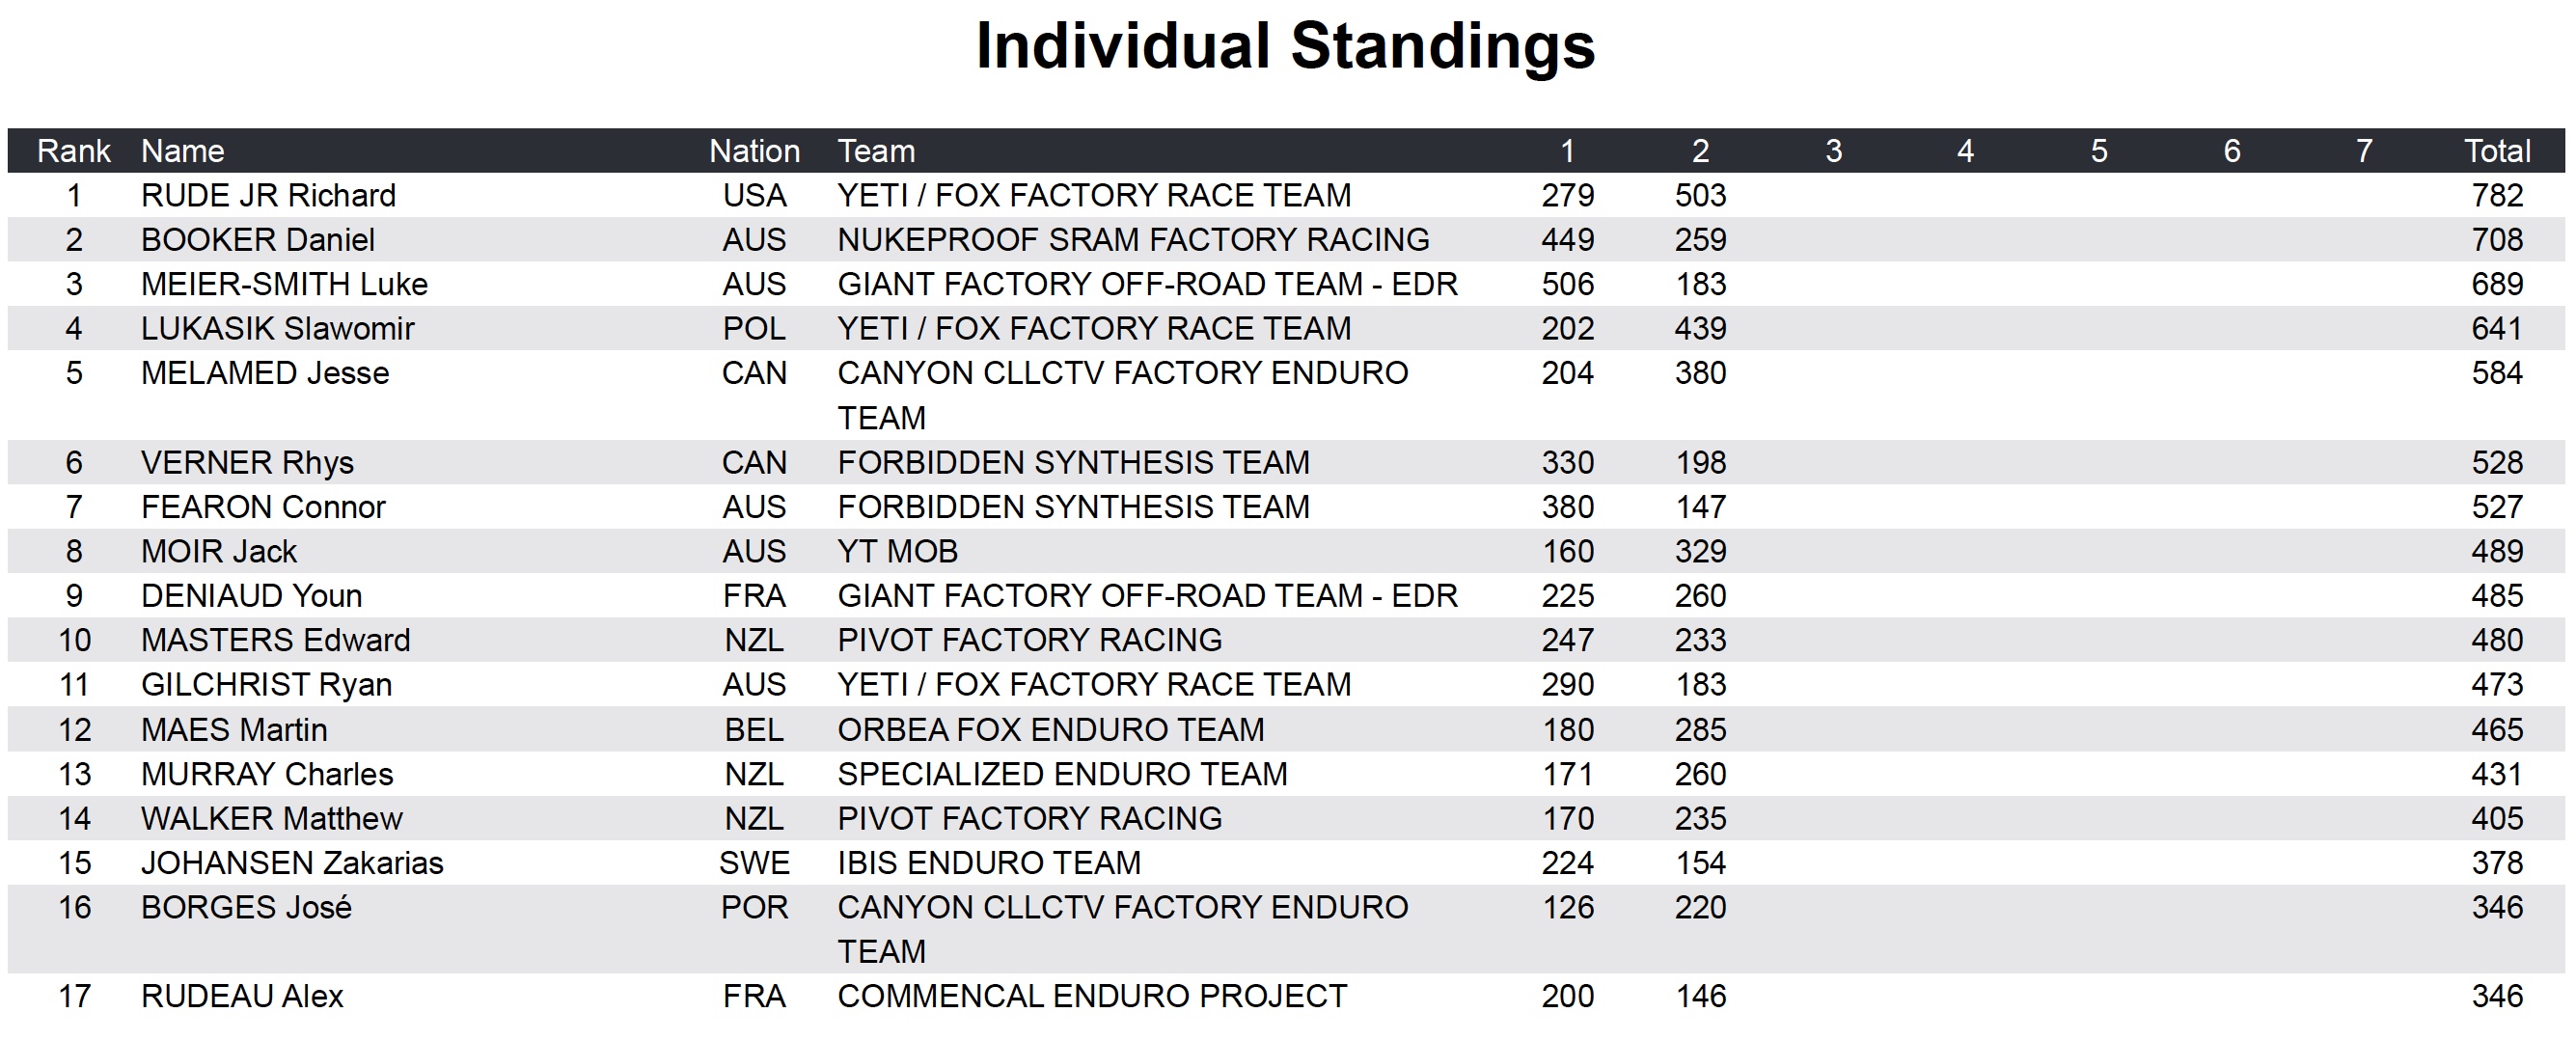Click round 3 column header
The height and width of the screenshot is (1040, 2576).
(1833, 151)
